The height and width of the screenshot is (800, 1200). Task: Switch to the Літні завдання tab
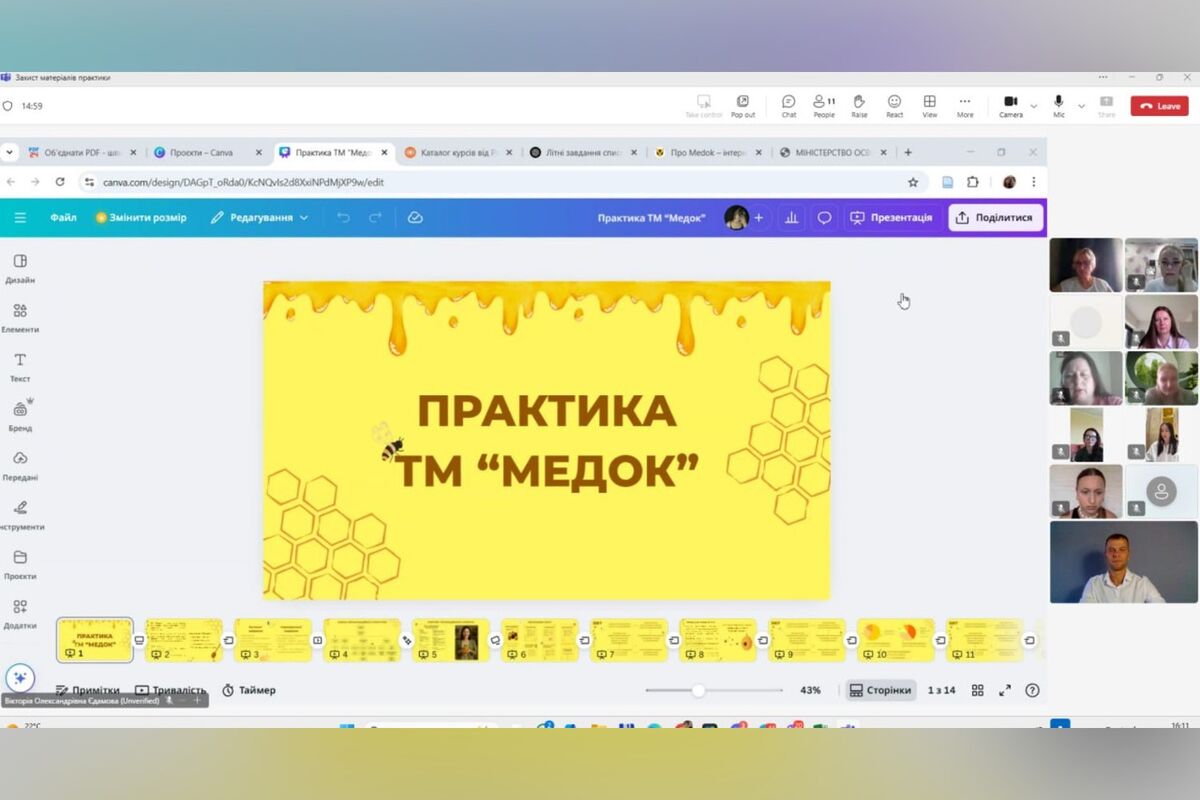click(x=583, y=153)
